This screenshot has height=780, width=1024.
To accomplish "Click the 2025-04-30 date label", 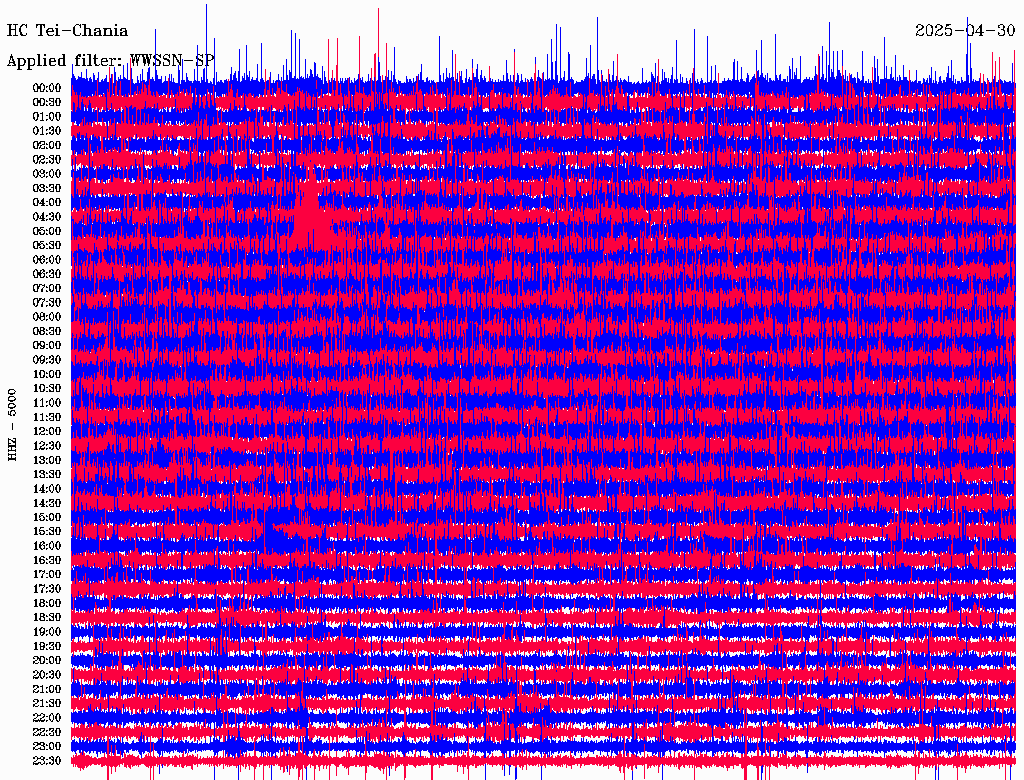I will pos(965,31).
